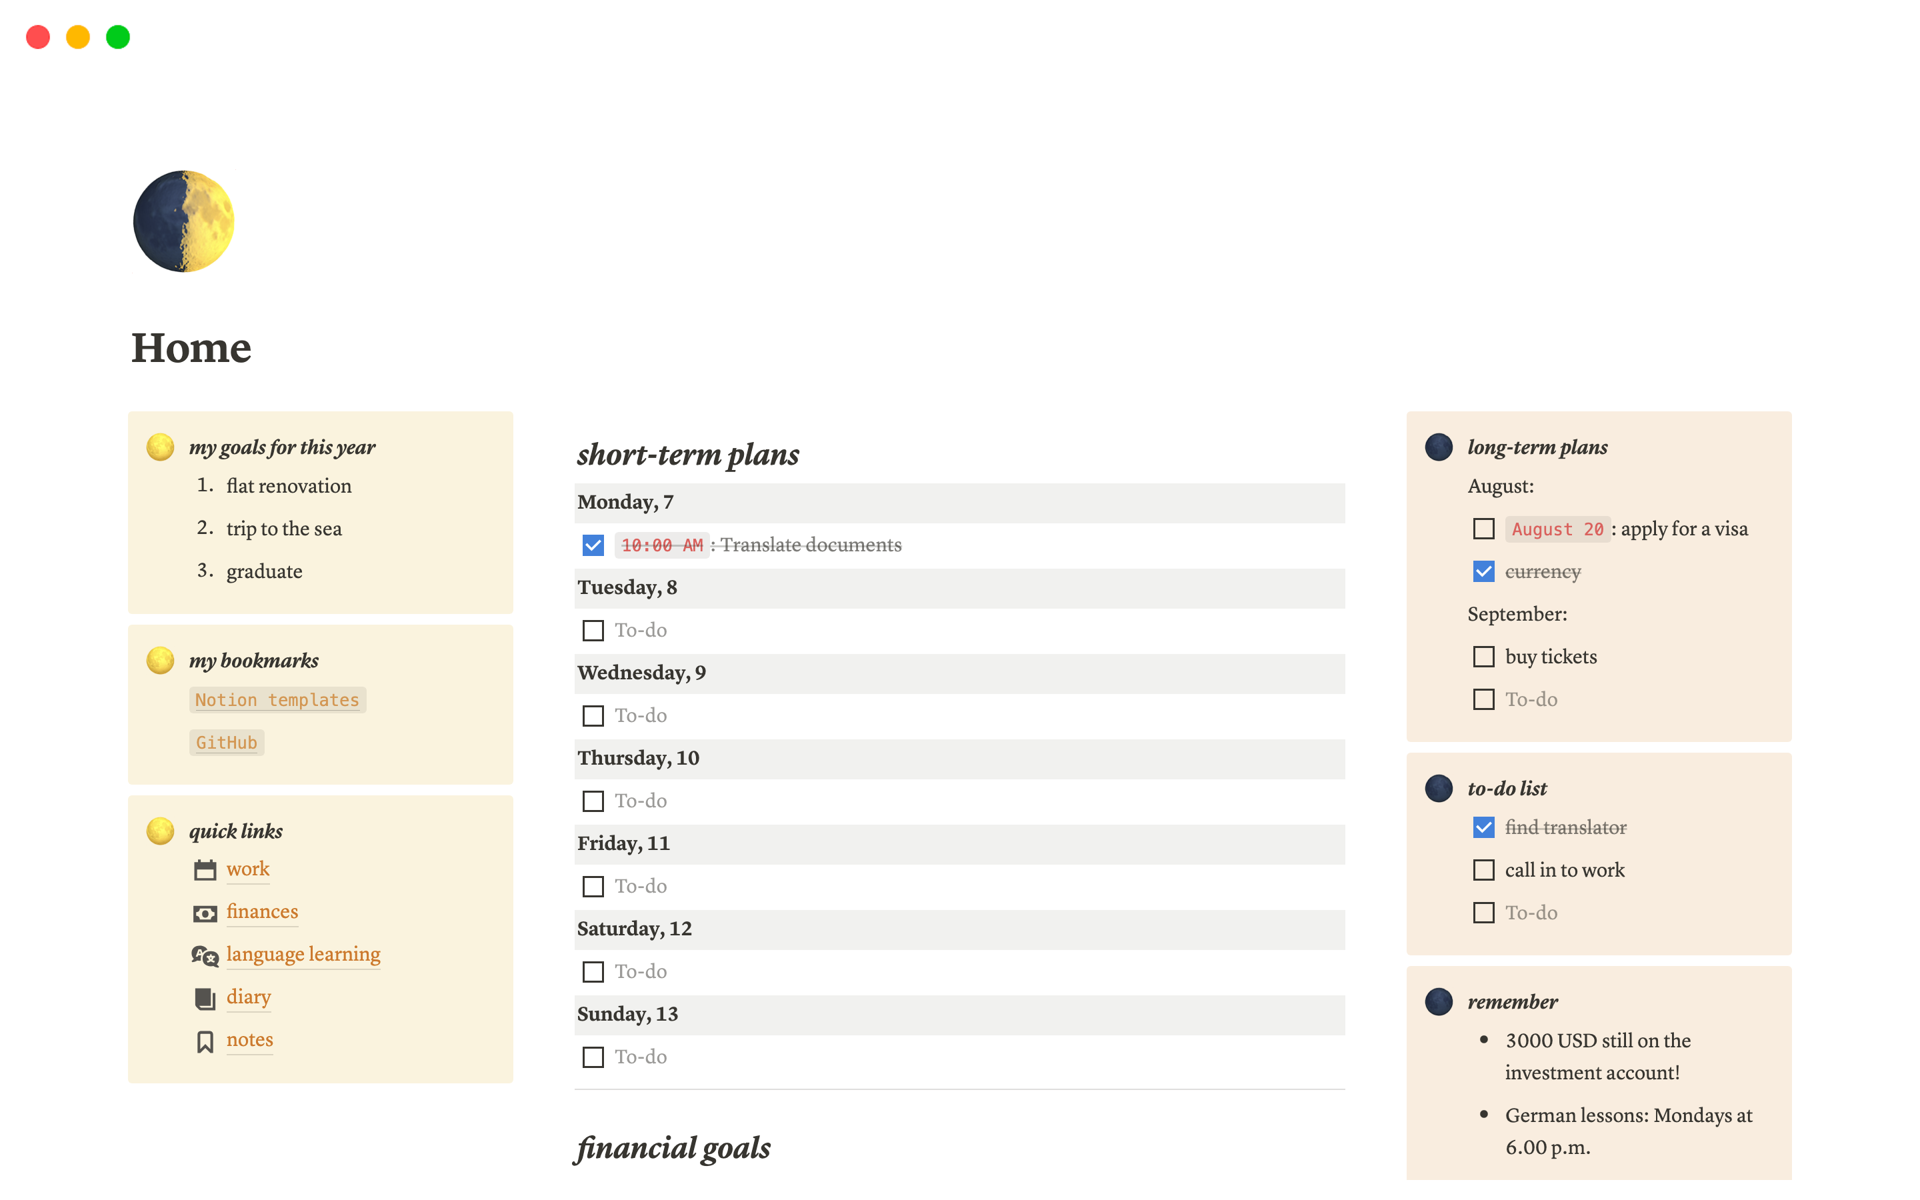
Task: Click the money icon beside finances
Action: pyautogui.click(x=205, y=913)
